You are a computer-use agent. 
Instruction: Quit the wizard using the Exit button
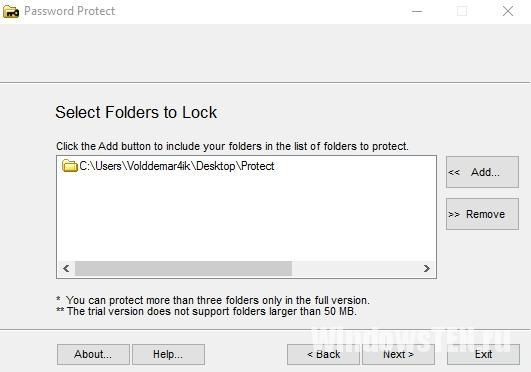(x=483, y=354)
